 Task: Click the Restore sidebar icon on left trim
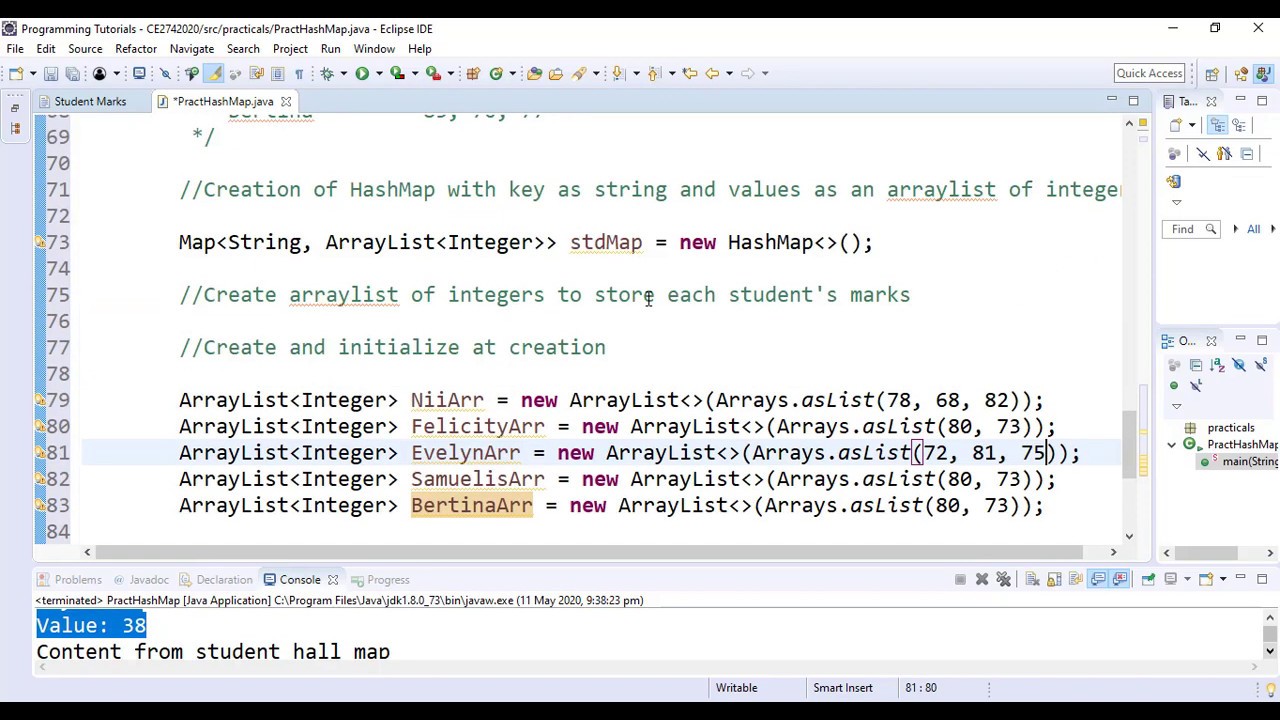click(x=15, y=107)
